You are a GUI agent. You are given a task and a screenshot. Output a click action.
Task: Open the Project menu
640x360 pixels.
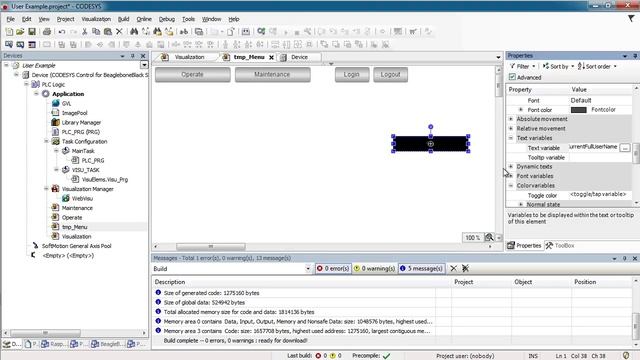pos(65,19)
